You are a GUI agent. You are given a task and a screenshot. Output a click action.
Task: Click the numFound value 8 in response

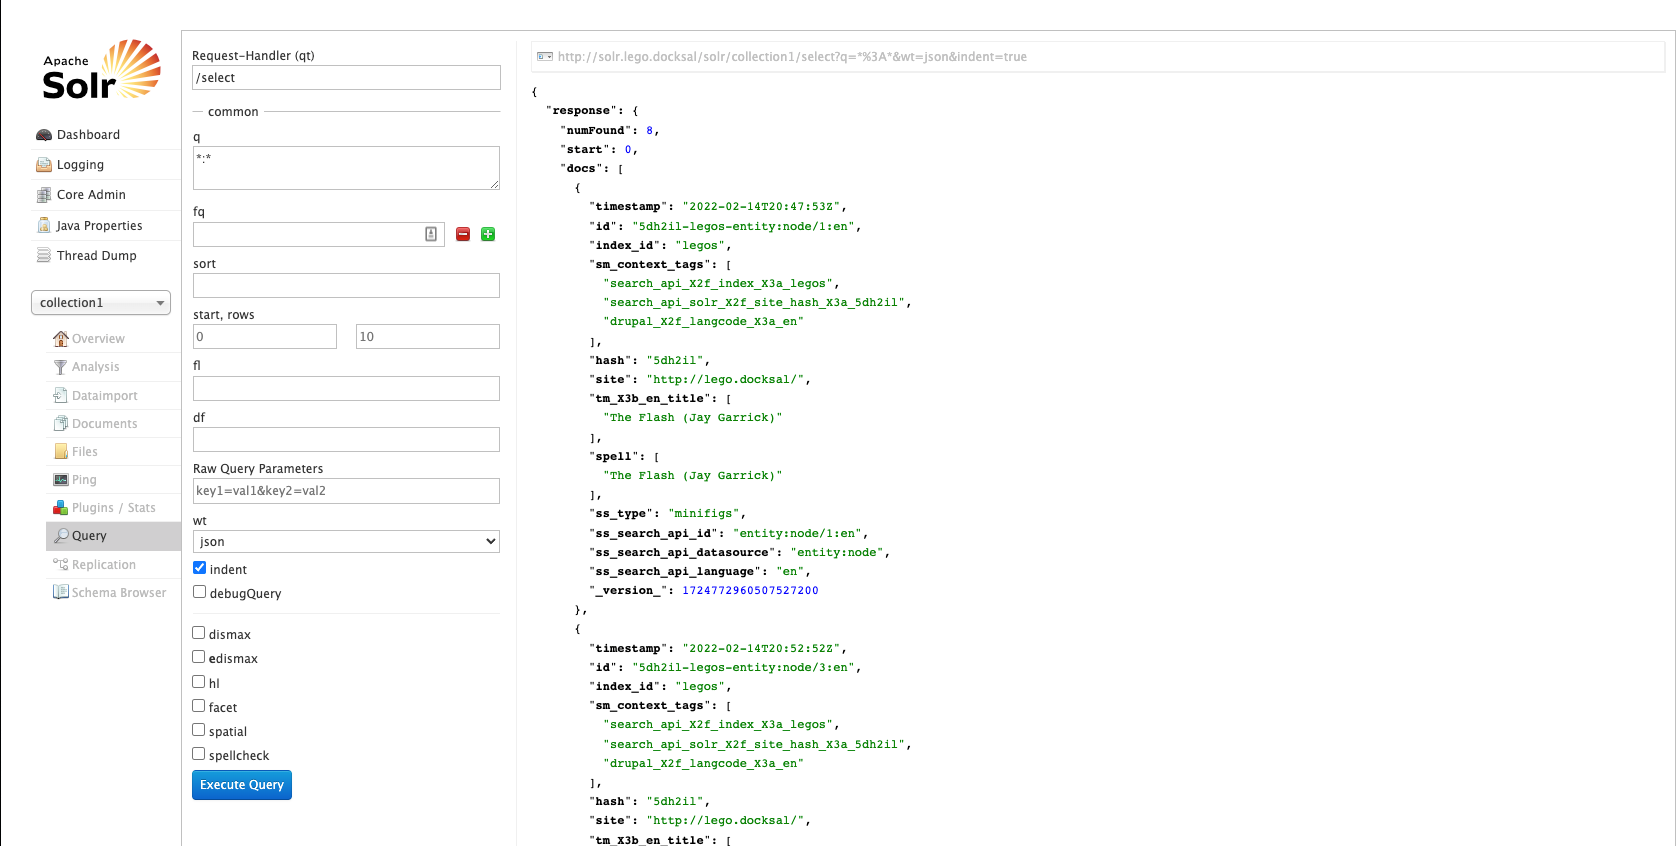point(649,130)
